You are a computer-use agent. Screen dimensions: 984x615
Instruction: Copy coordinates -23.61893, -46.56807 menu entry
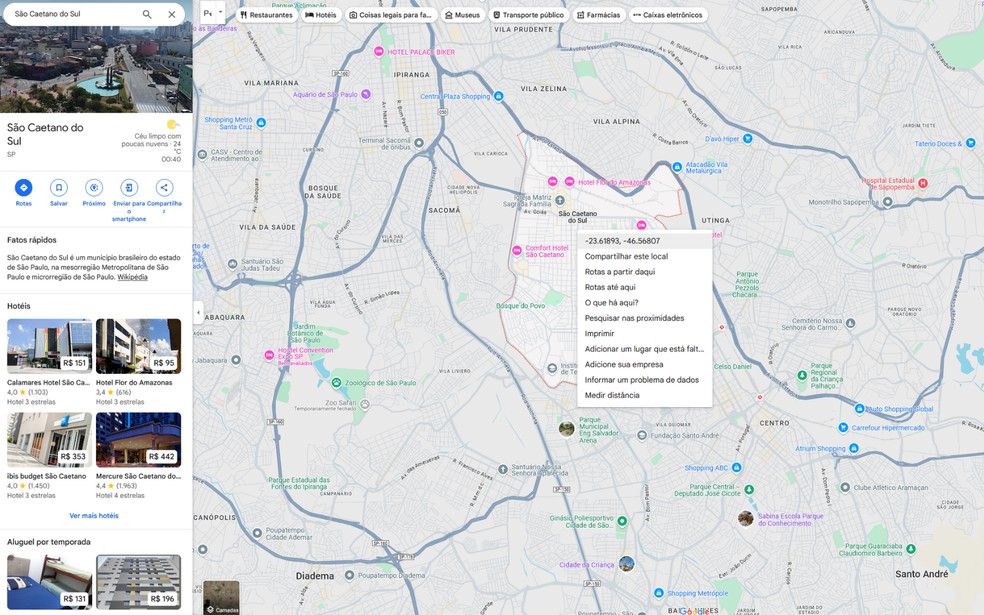click(x=644, y=241)
